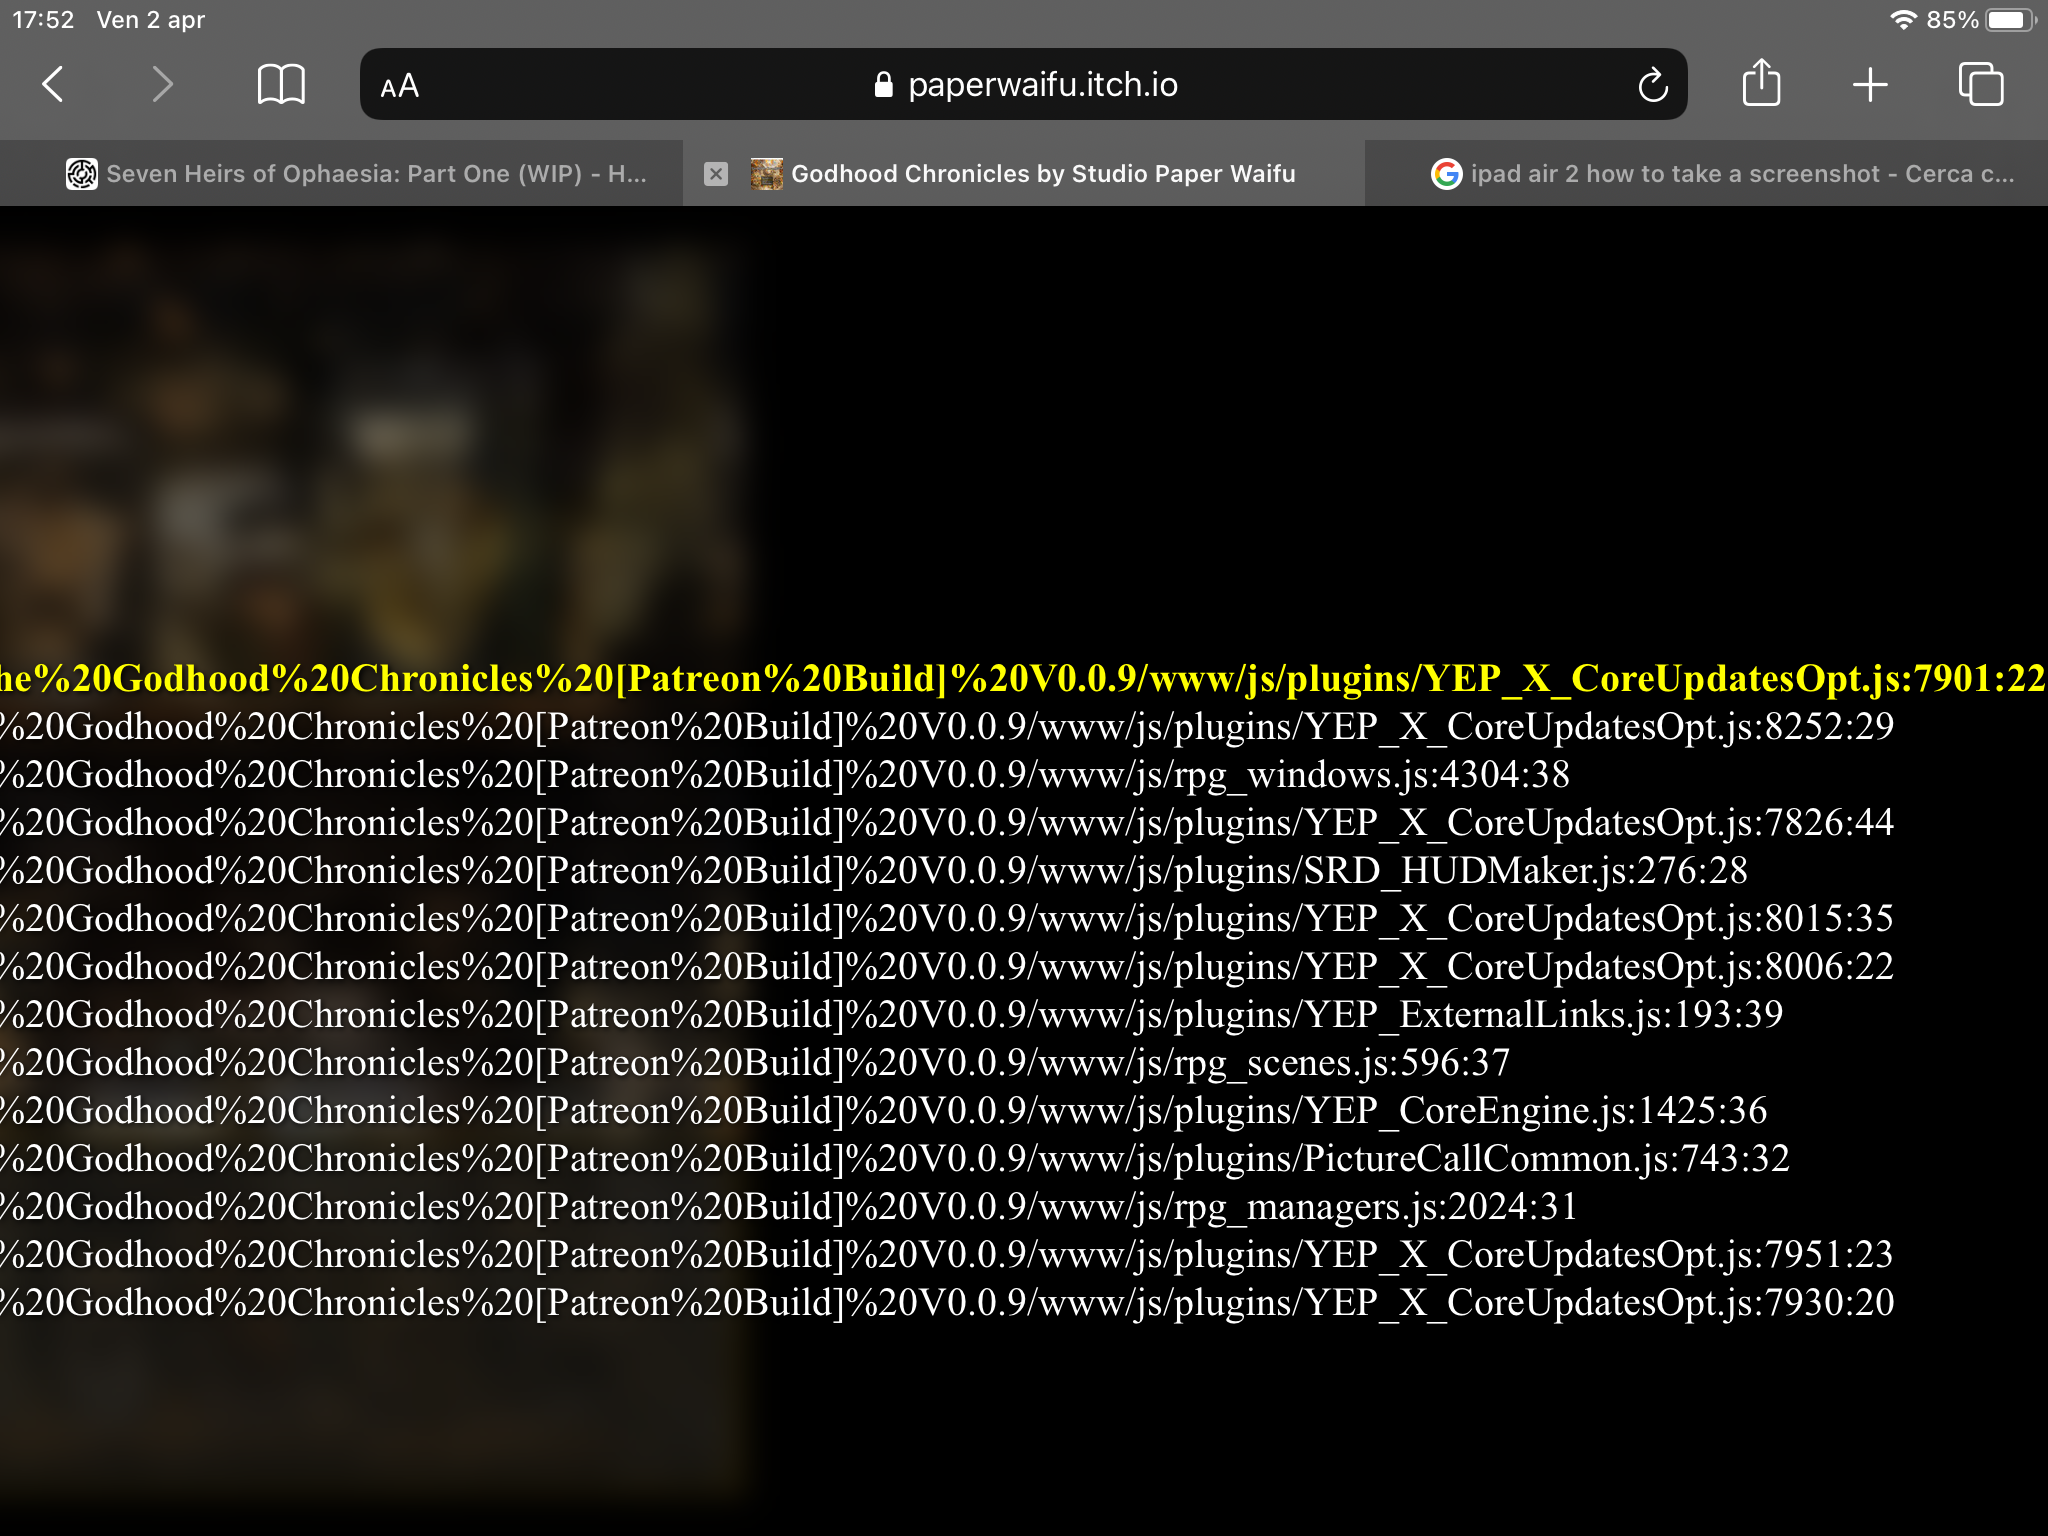Viewport: 2048px width, 1536px height.
Task: Reload the page with the refresh icon
Action: [x=1653, y=85]
